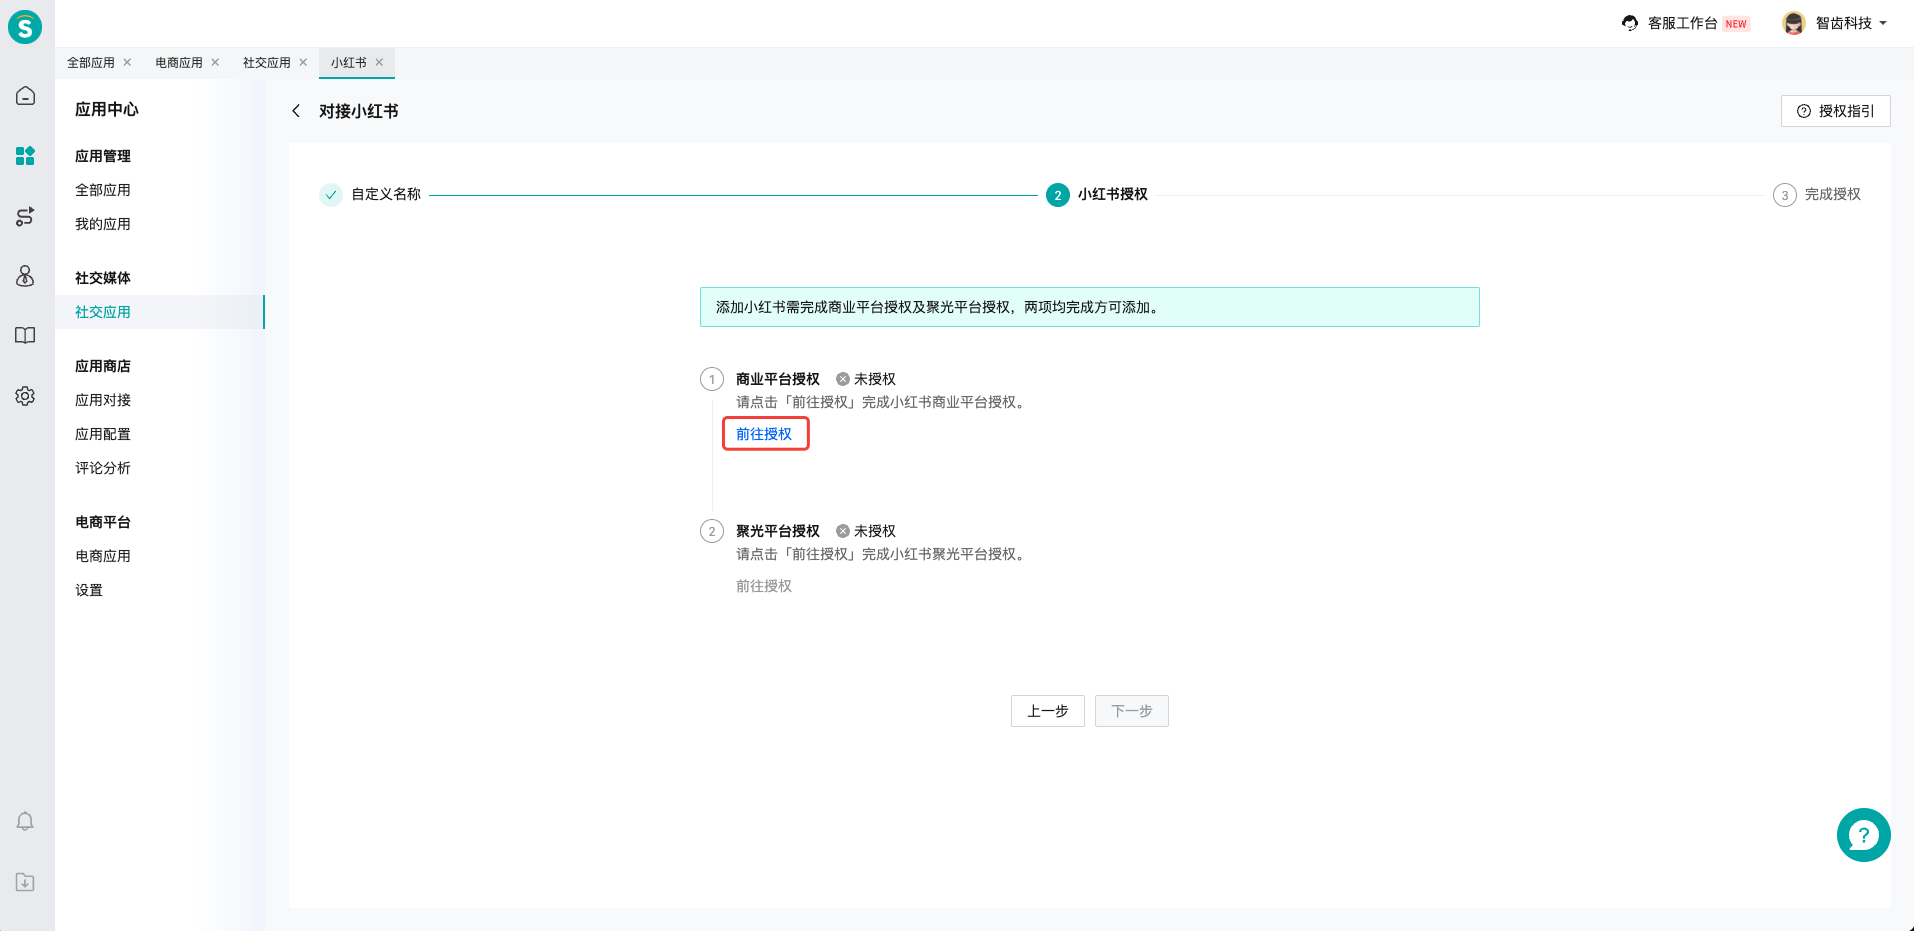Open 客服工作台 link
Image resolution: width=1914 pixels, height=931 pixels.
[1683, 23]
